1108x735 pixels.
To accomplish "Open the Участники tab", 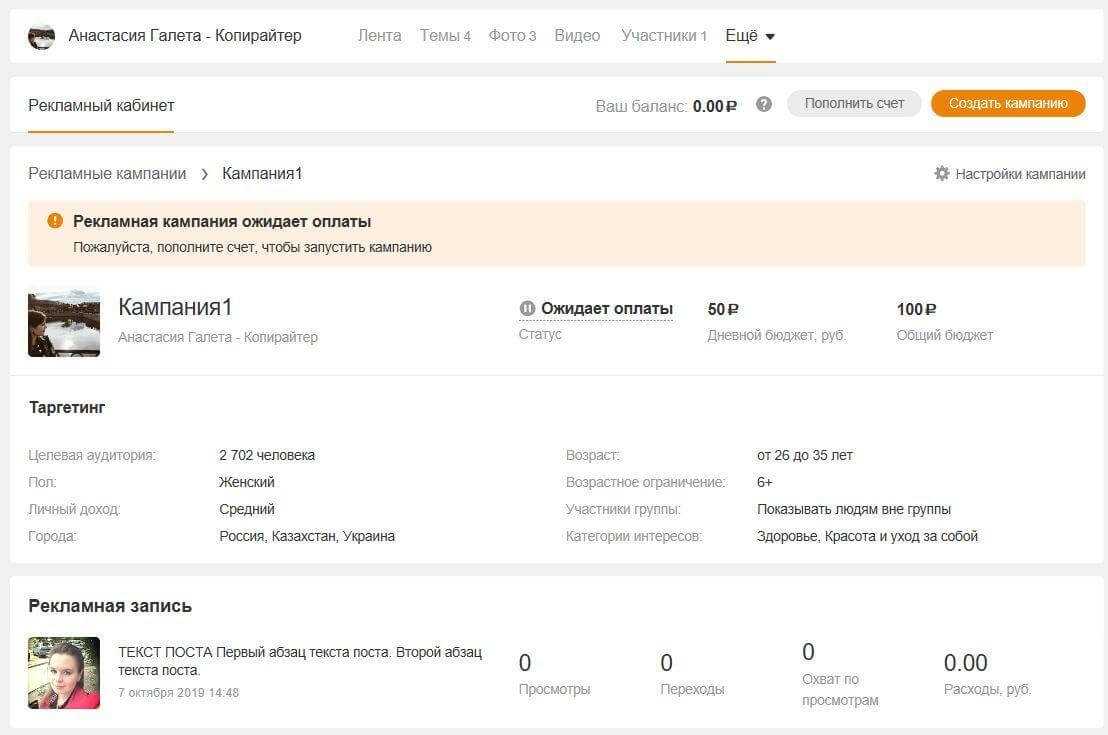I will coord(663,36).
